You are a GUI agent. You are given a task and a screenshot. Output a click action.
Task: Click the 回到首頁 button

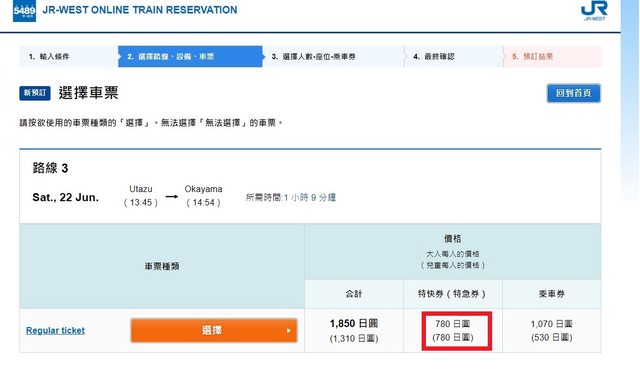tap(573, 93)
